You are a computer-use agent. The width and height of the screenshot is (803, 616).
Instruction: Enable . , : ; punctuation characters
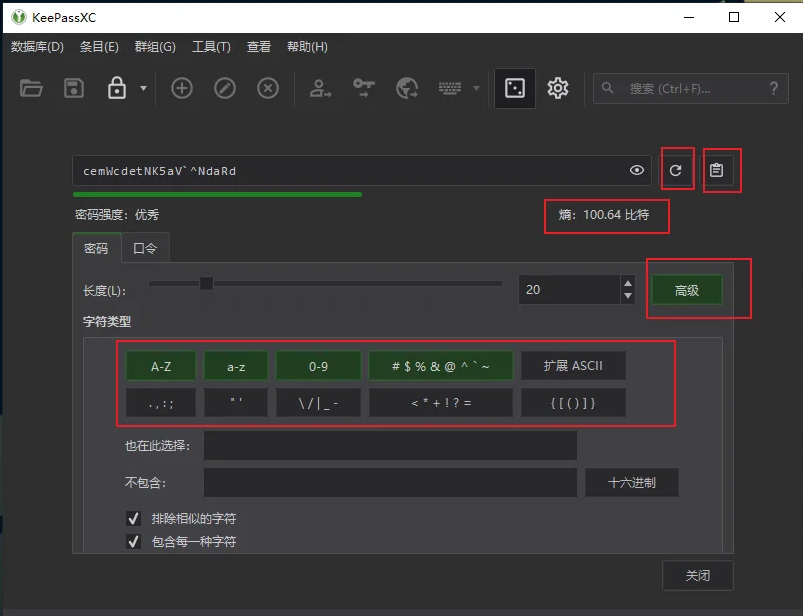coord(161,403)
